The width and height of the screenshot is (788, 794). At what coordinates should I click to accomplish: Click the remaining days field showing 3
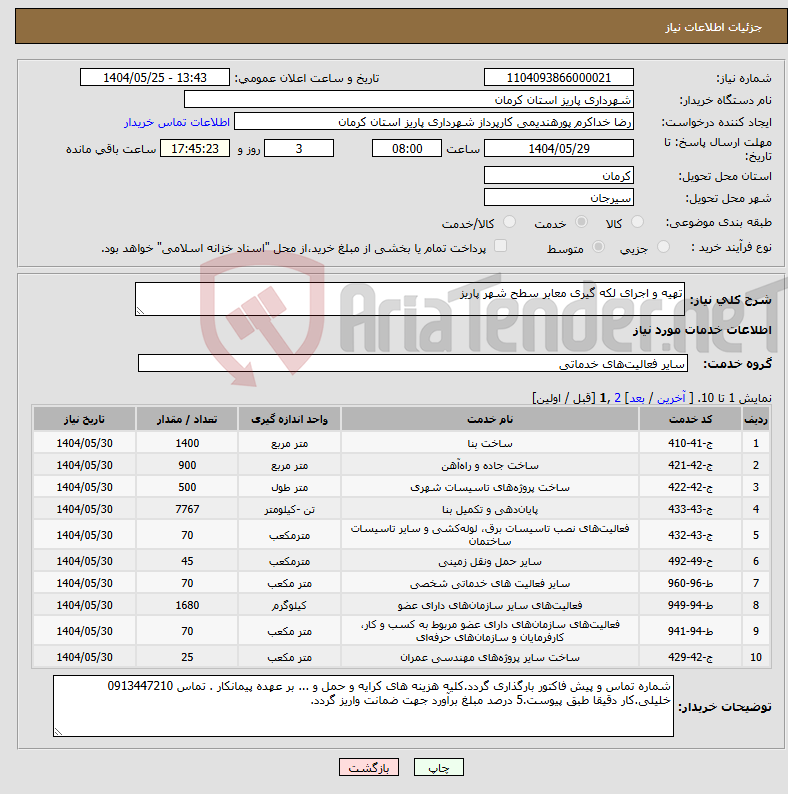pyautogui.click(x=299, y=148)
